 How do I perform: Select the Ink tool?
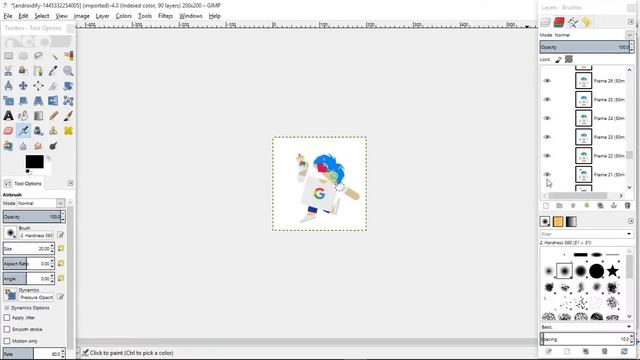tap(38, 131)
